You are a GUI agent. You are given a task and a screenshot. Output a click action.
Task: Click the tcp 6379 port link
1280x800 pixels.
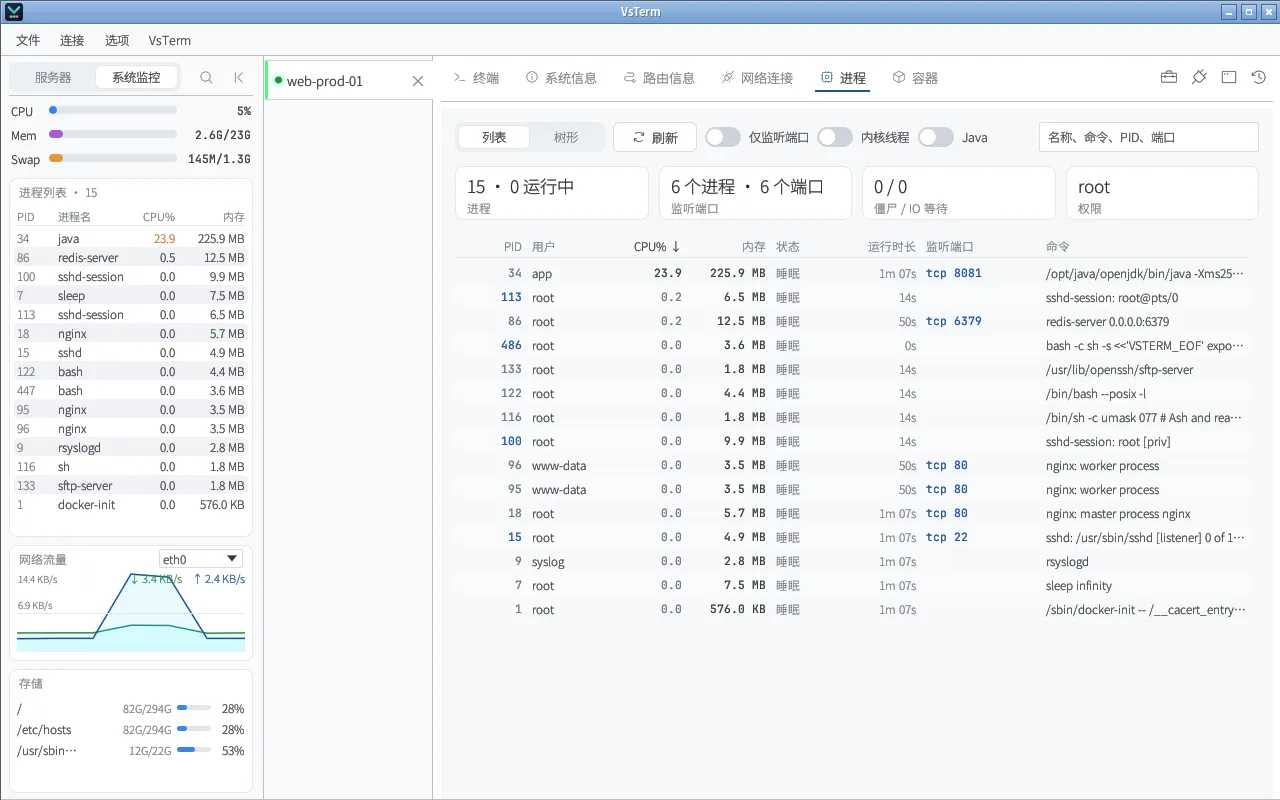(953, 321)
